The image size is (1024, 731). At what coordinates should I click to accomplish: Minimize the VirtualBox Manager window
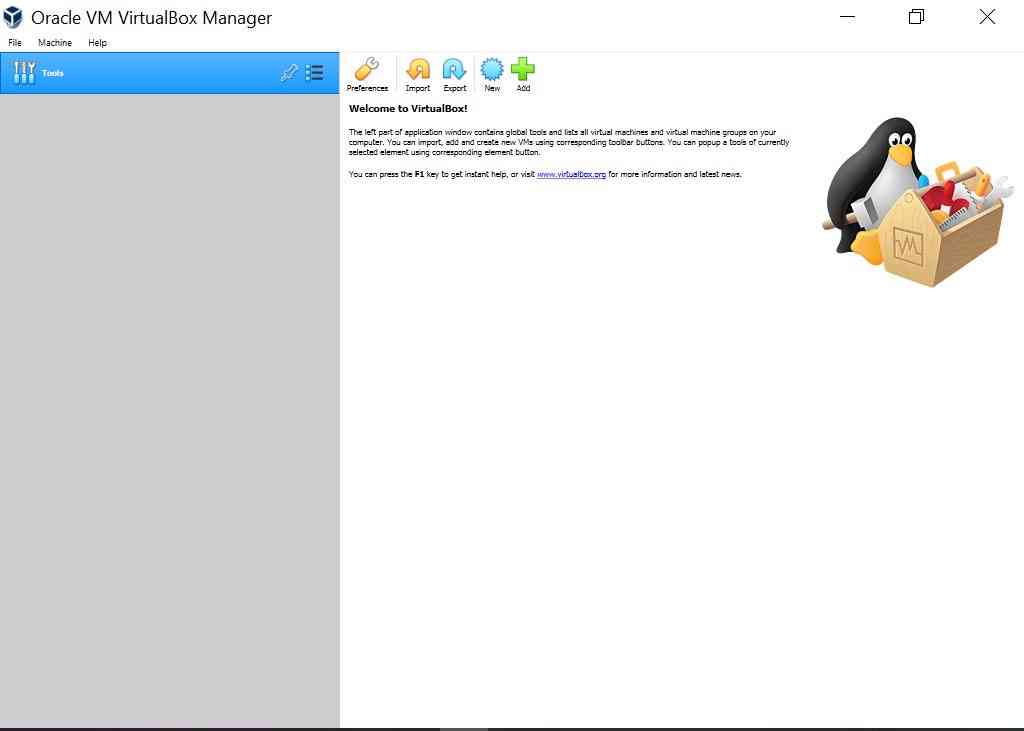click(x=847, y=17)
